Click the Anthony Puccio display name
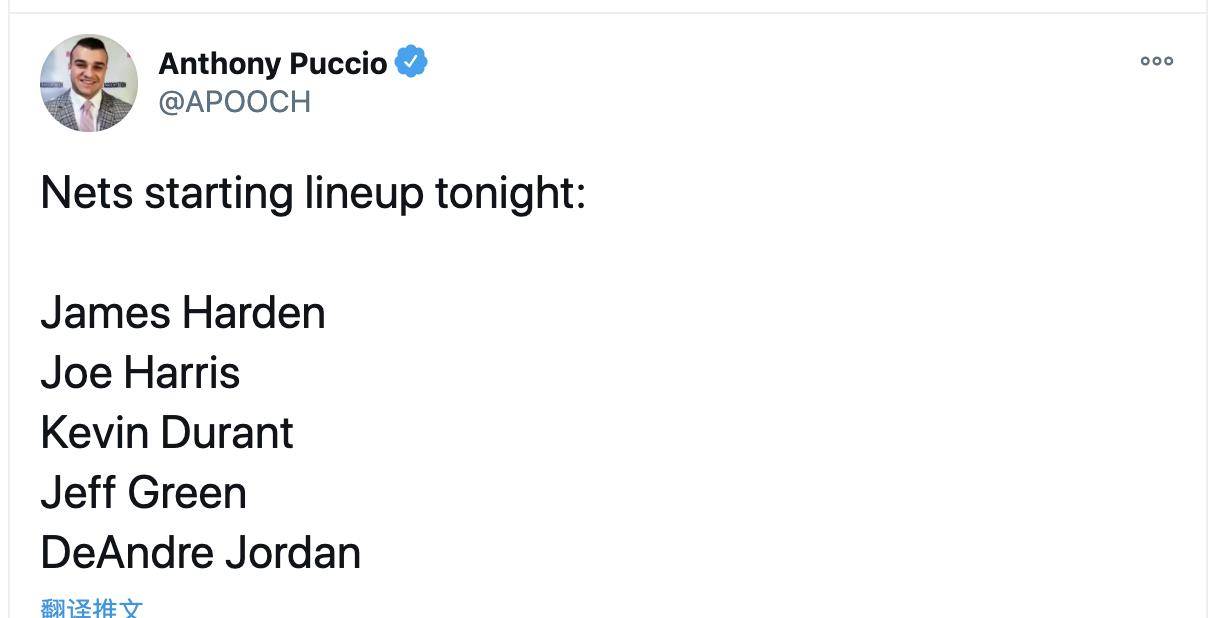 tap(273, 63)
